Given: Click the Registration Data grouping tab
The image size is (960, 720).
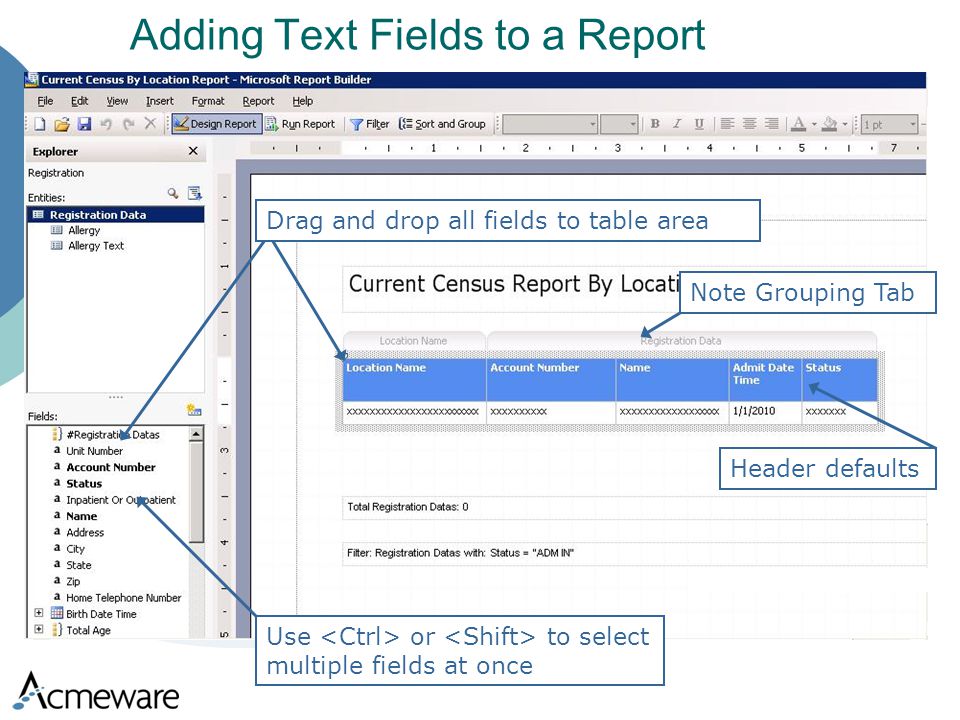Looking at the screenshot, I should tap(681, 341).
